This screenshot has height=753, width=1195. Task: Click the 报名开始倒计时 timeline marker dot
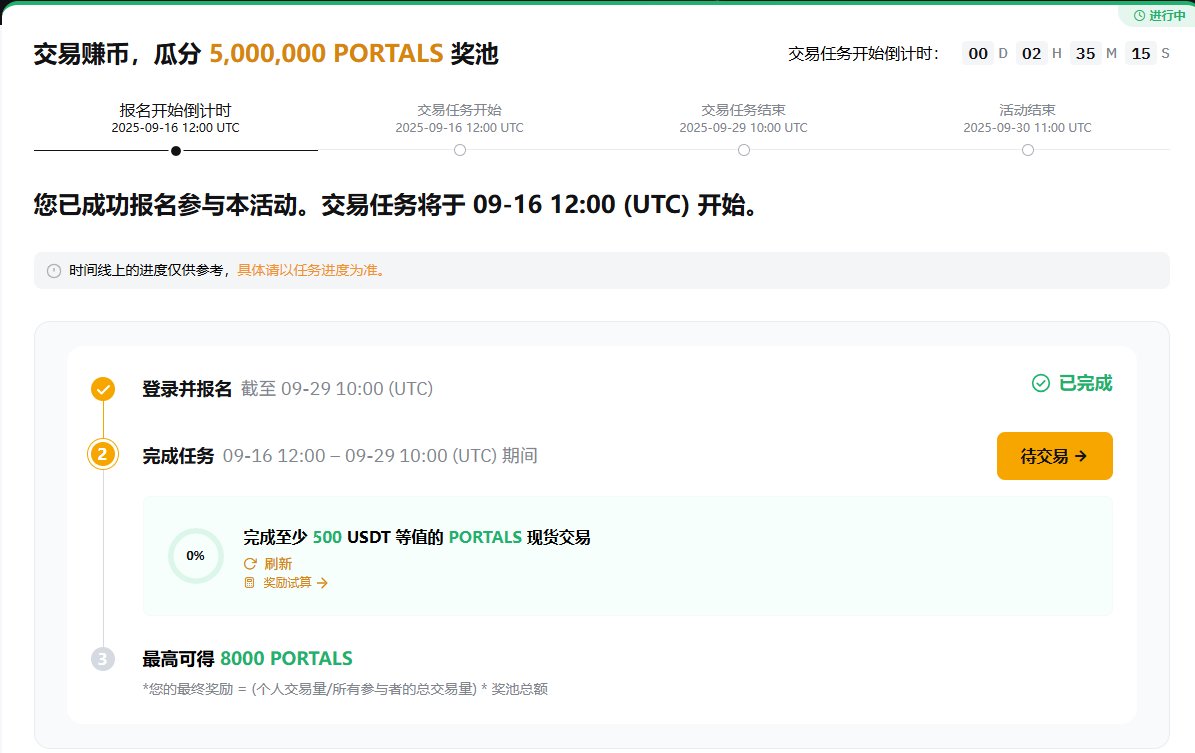coord(176,151)
